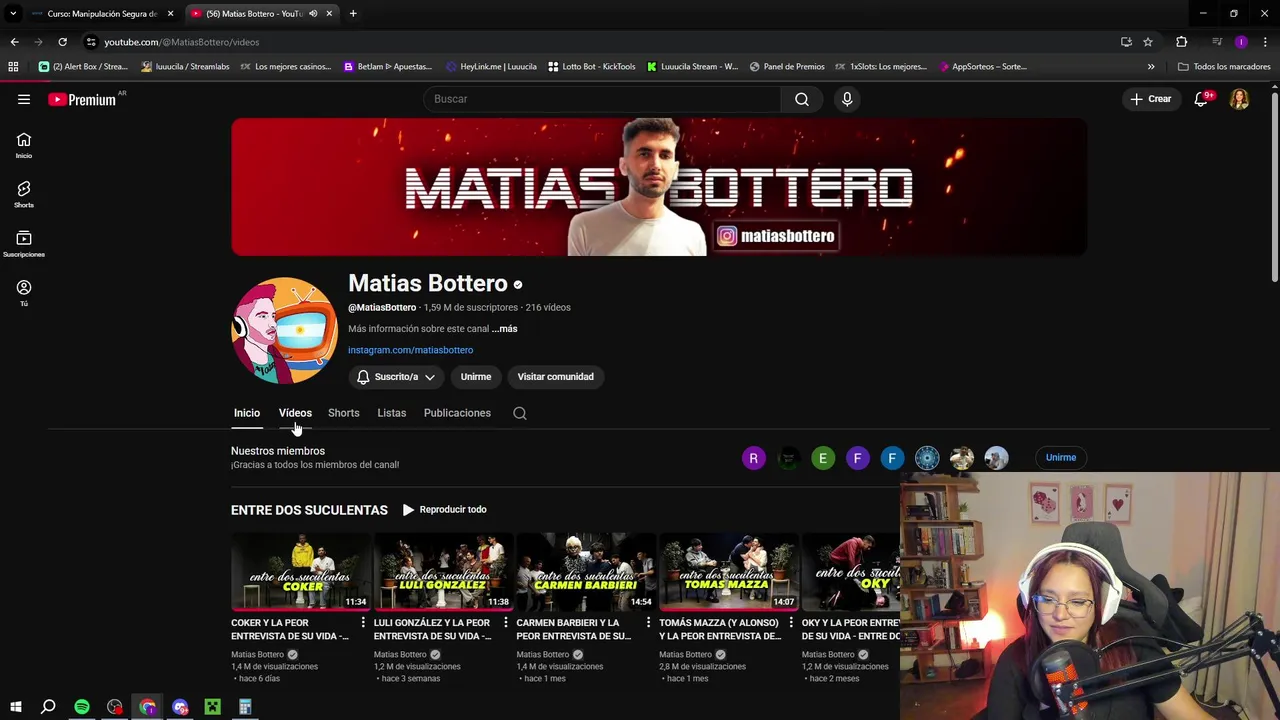Open Panel de Premios bookmark
Viewport: 1280px width, 720px height.
[x=786, y=66]
